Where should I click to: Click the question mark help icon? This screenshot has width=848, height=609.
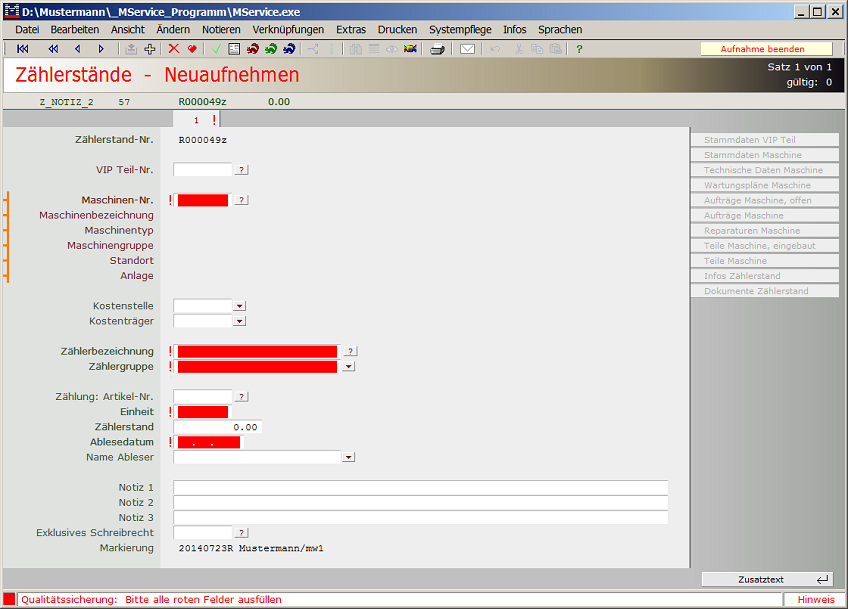[x=579, y=49]
